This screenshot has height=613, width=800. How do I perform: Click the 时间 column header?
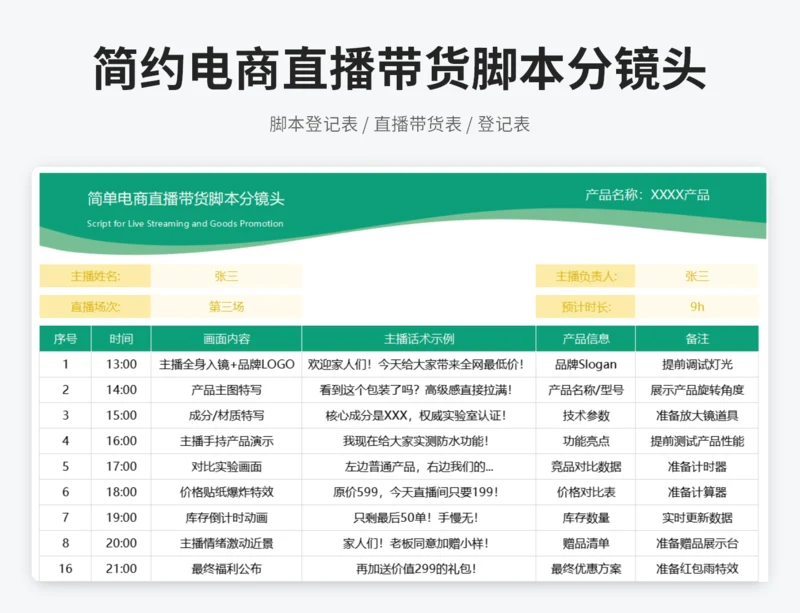(x=121, y=338)
